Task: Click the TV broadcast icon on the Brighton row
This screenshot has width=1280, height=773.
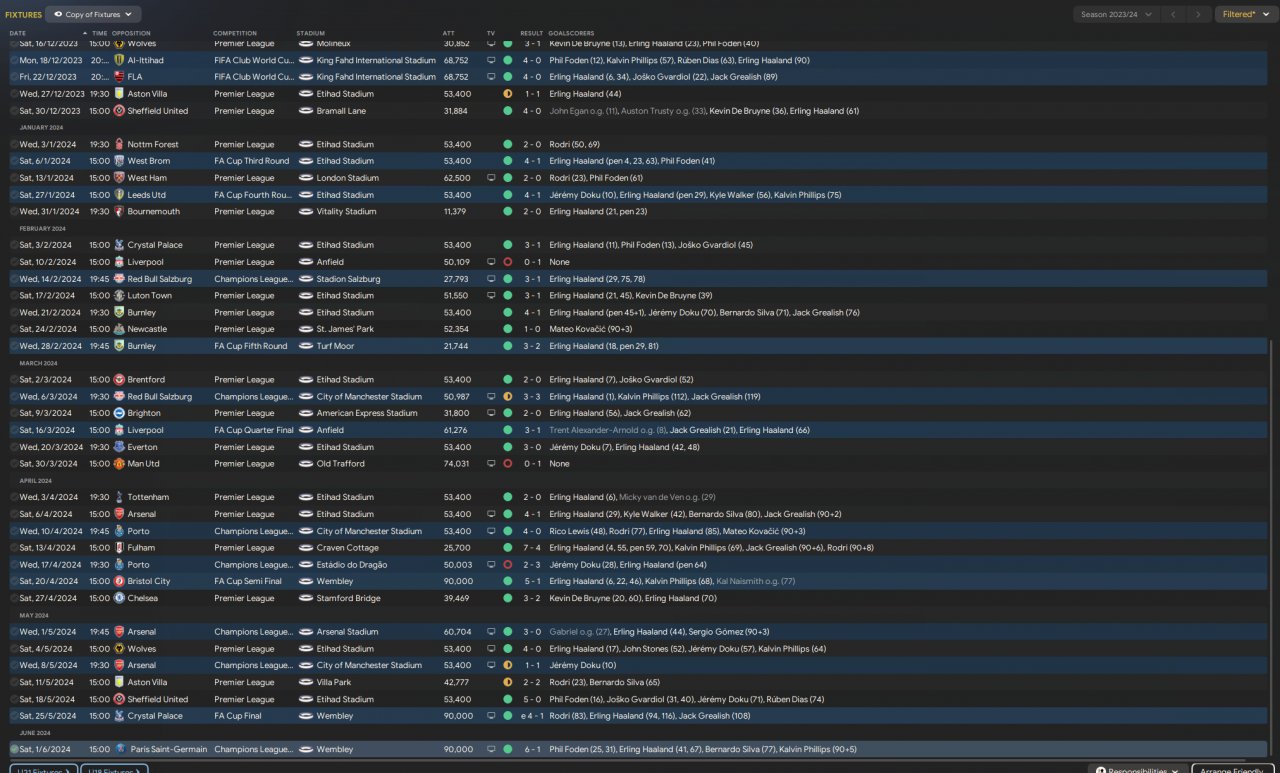Action: [491, 413]
